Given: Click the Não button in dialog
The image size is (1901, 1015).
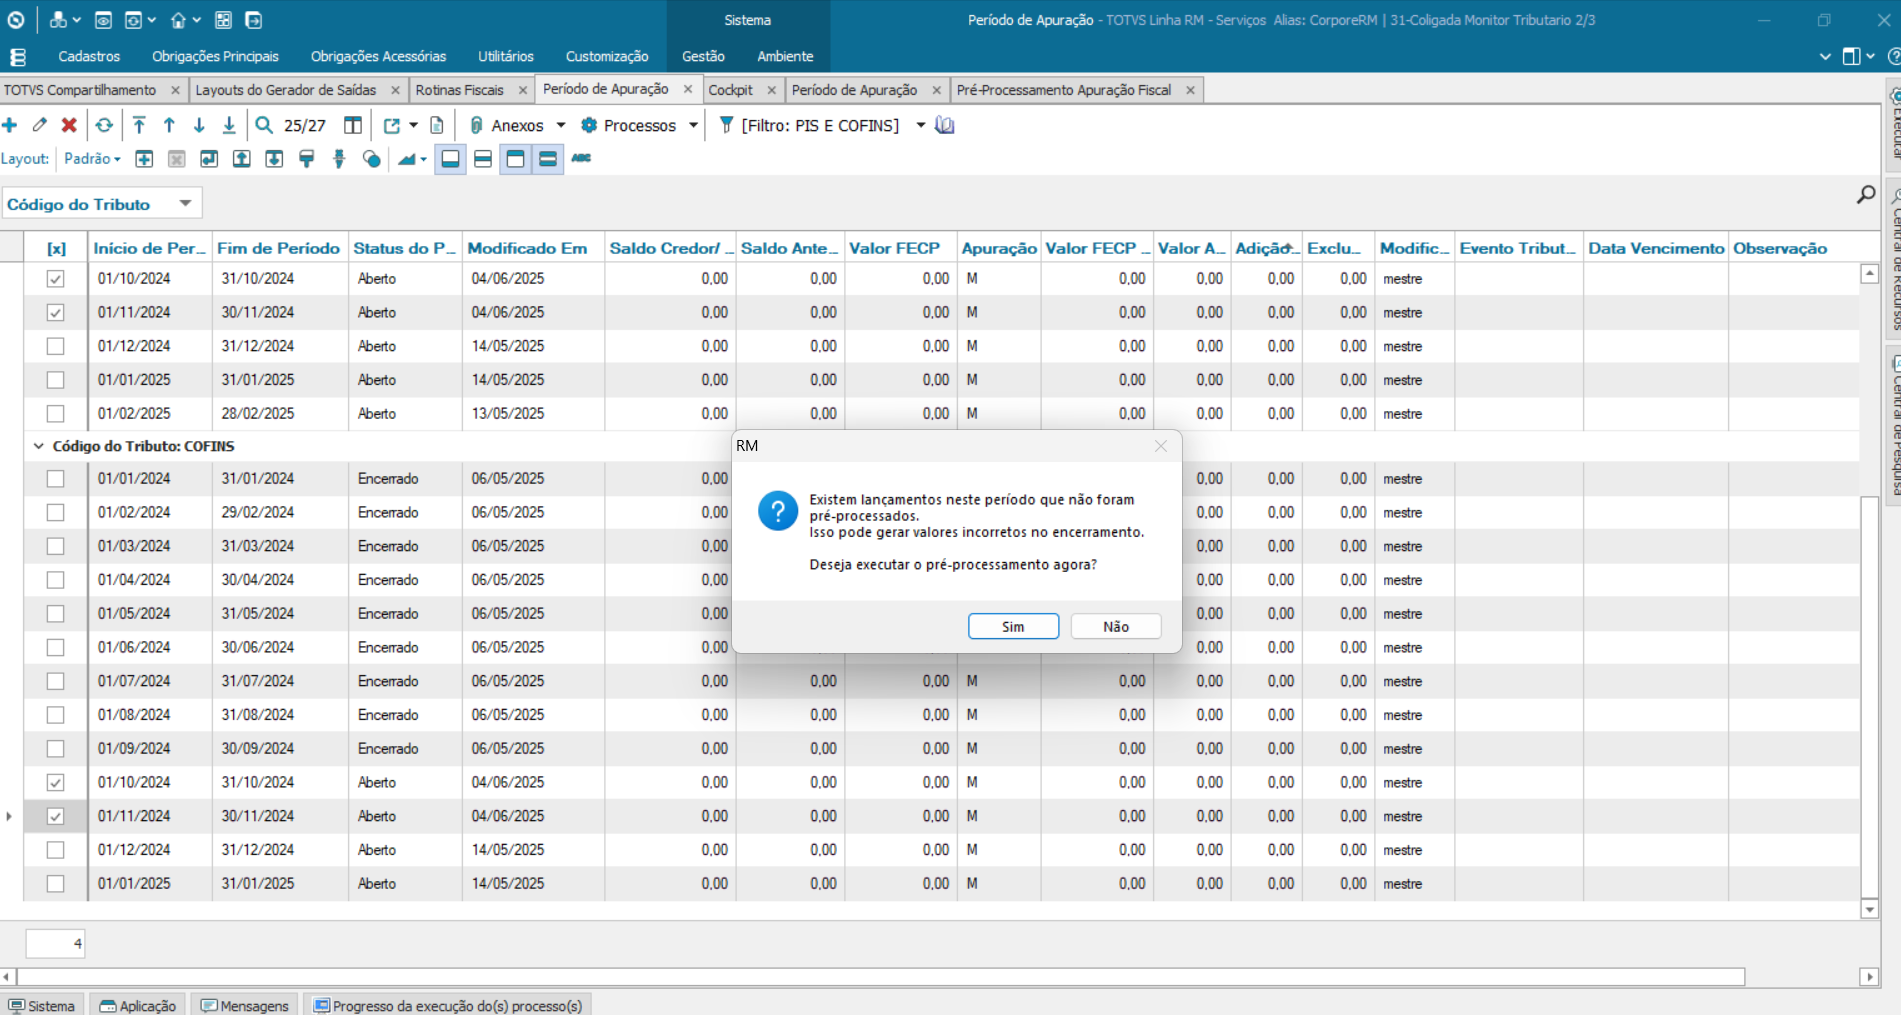Looking at the screenshot, I should [x=1115, y=626].
